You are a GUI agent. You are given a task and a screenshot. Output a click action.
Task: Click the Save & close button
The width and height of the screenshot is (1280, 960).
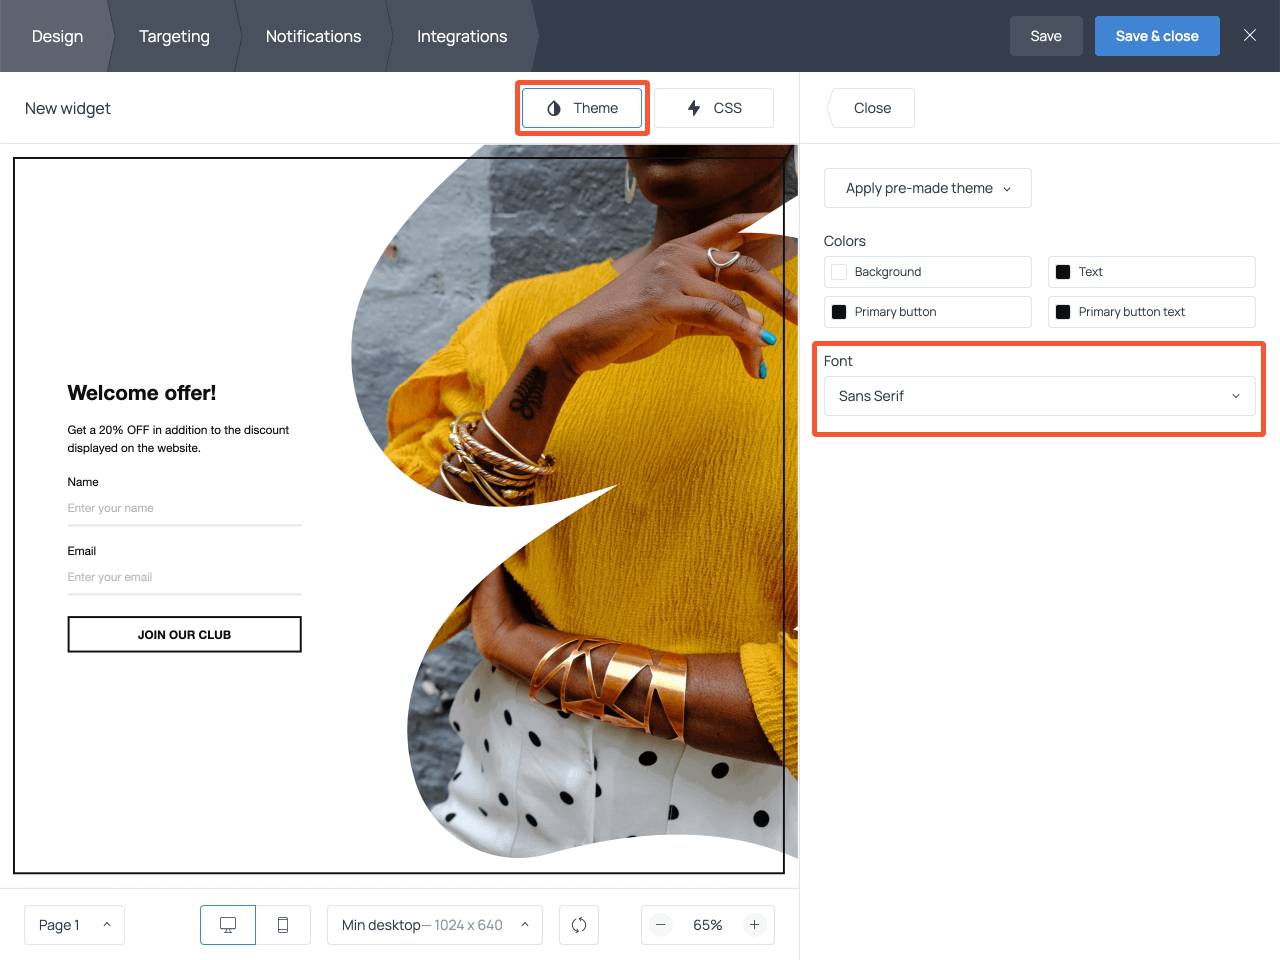pos(1156,36)
